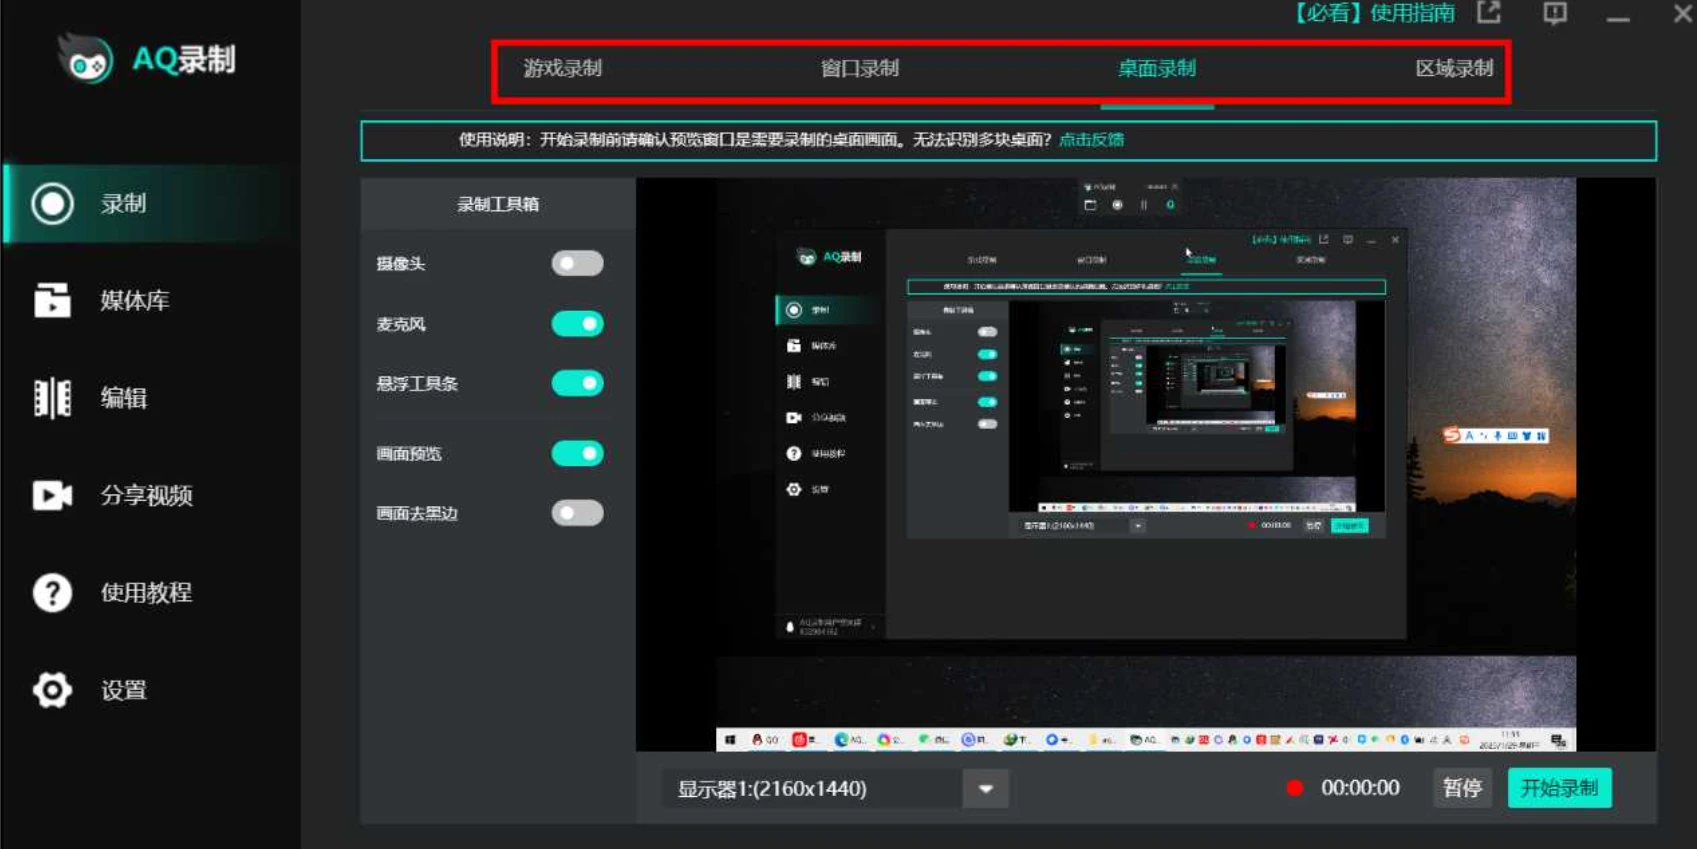This screenshot has height=849, width=1697.
Task: Switch to the 区域录制 tab
Action: pos(1453,68)
